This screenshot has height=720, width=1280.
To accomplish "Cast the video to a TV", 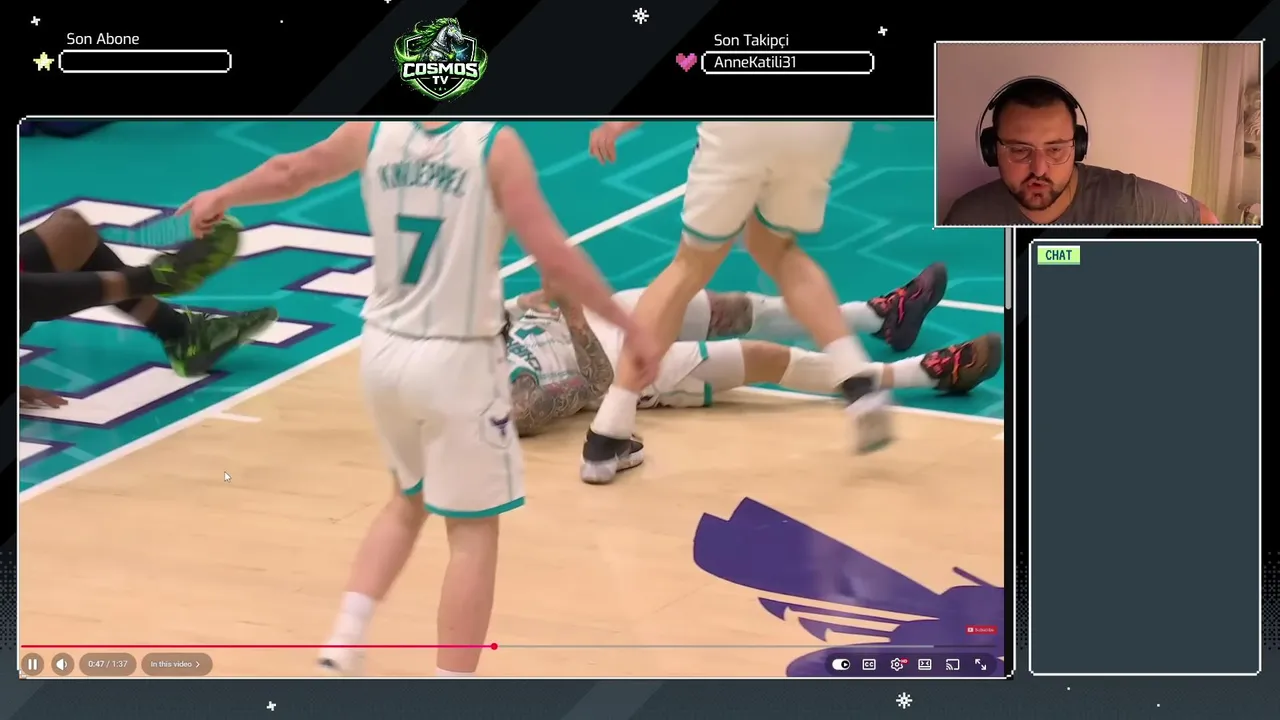I will pyautogui.click(x=953, y=664).
